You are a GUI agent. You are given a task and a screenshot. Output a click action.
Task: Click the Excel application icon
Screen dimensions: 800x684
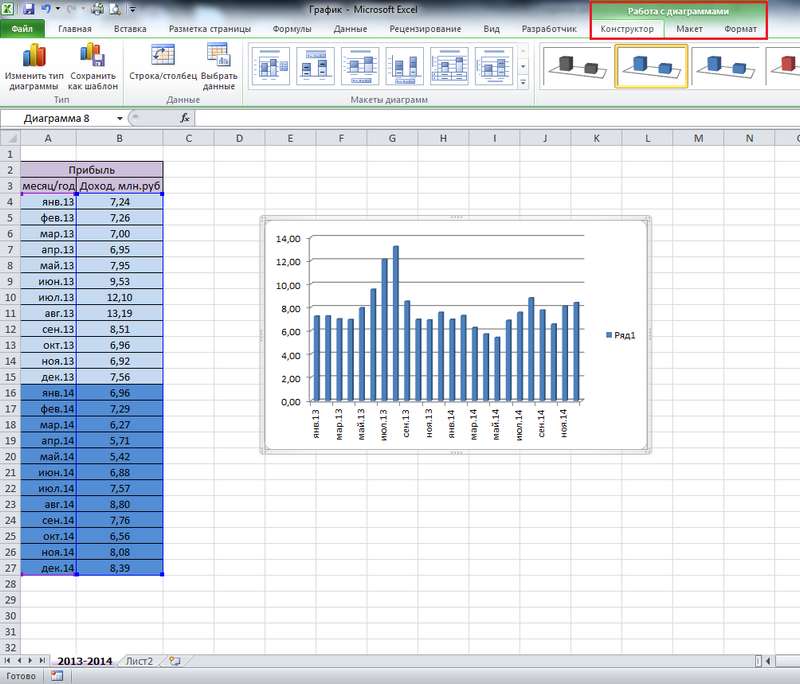(x=8, y=9)
